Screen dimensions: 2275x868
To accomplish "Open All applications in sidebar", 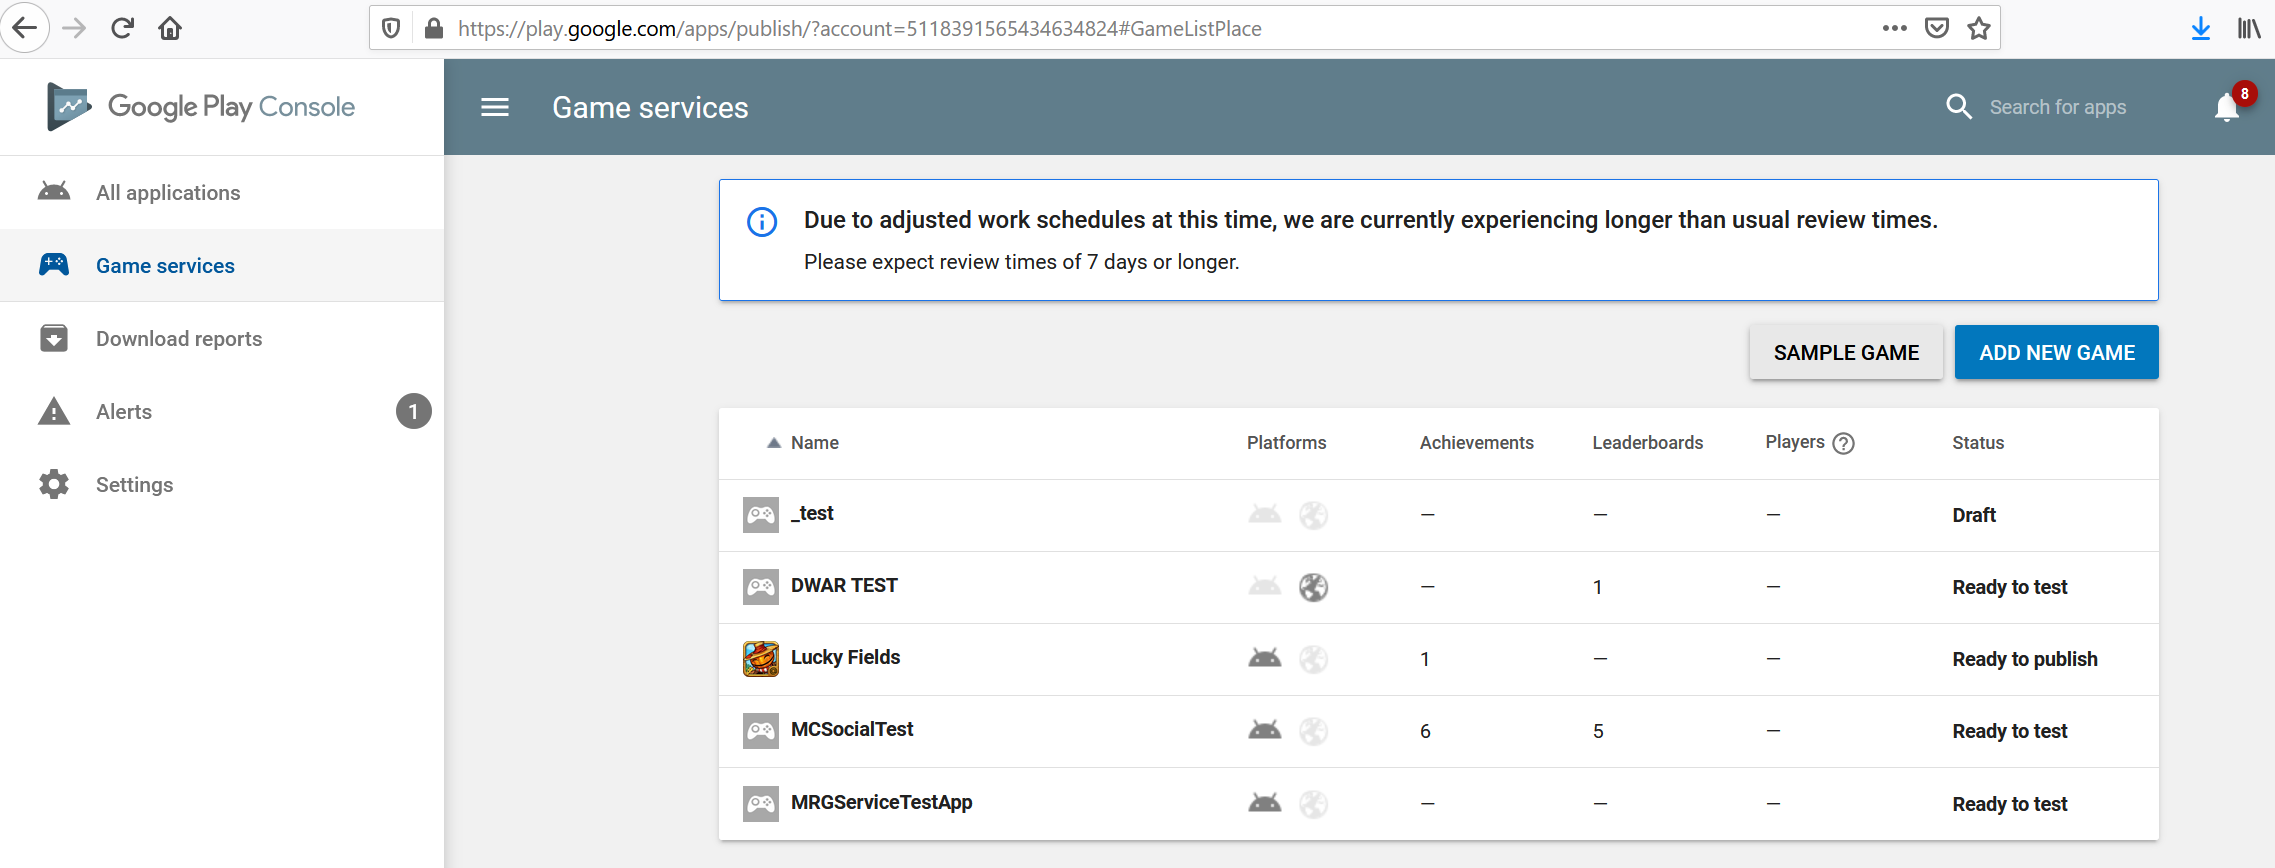I will coord(222,192).
